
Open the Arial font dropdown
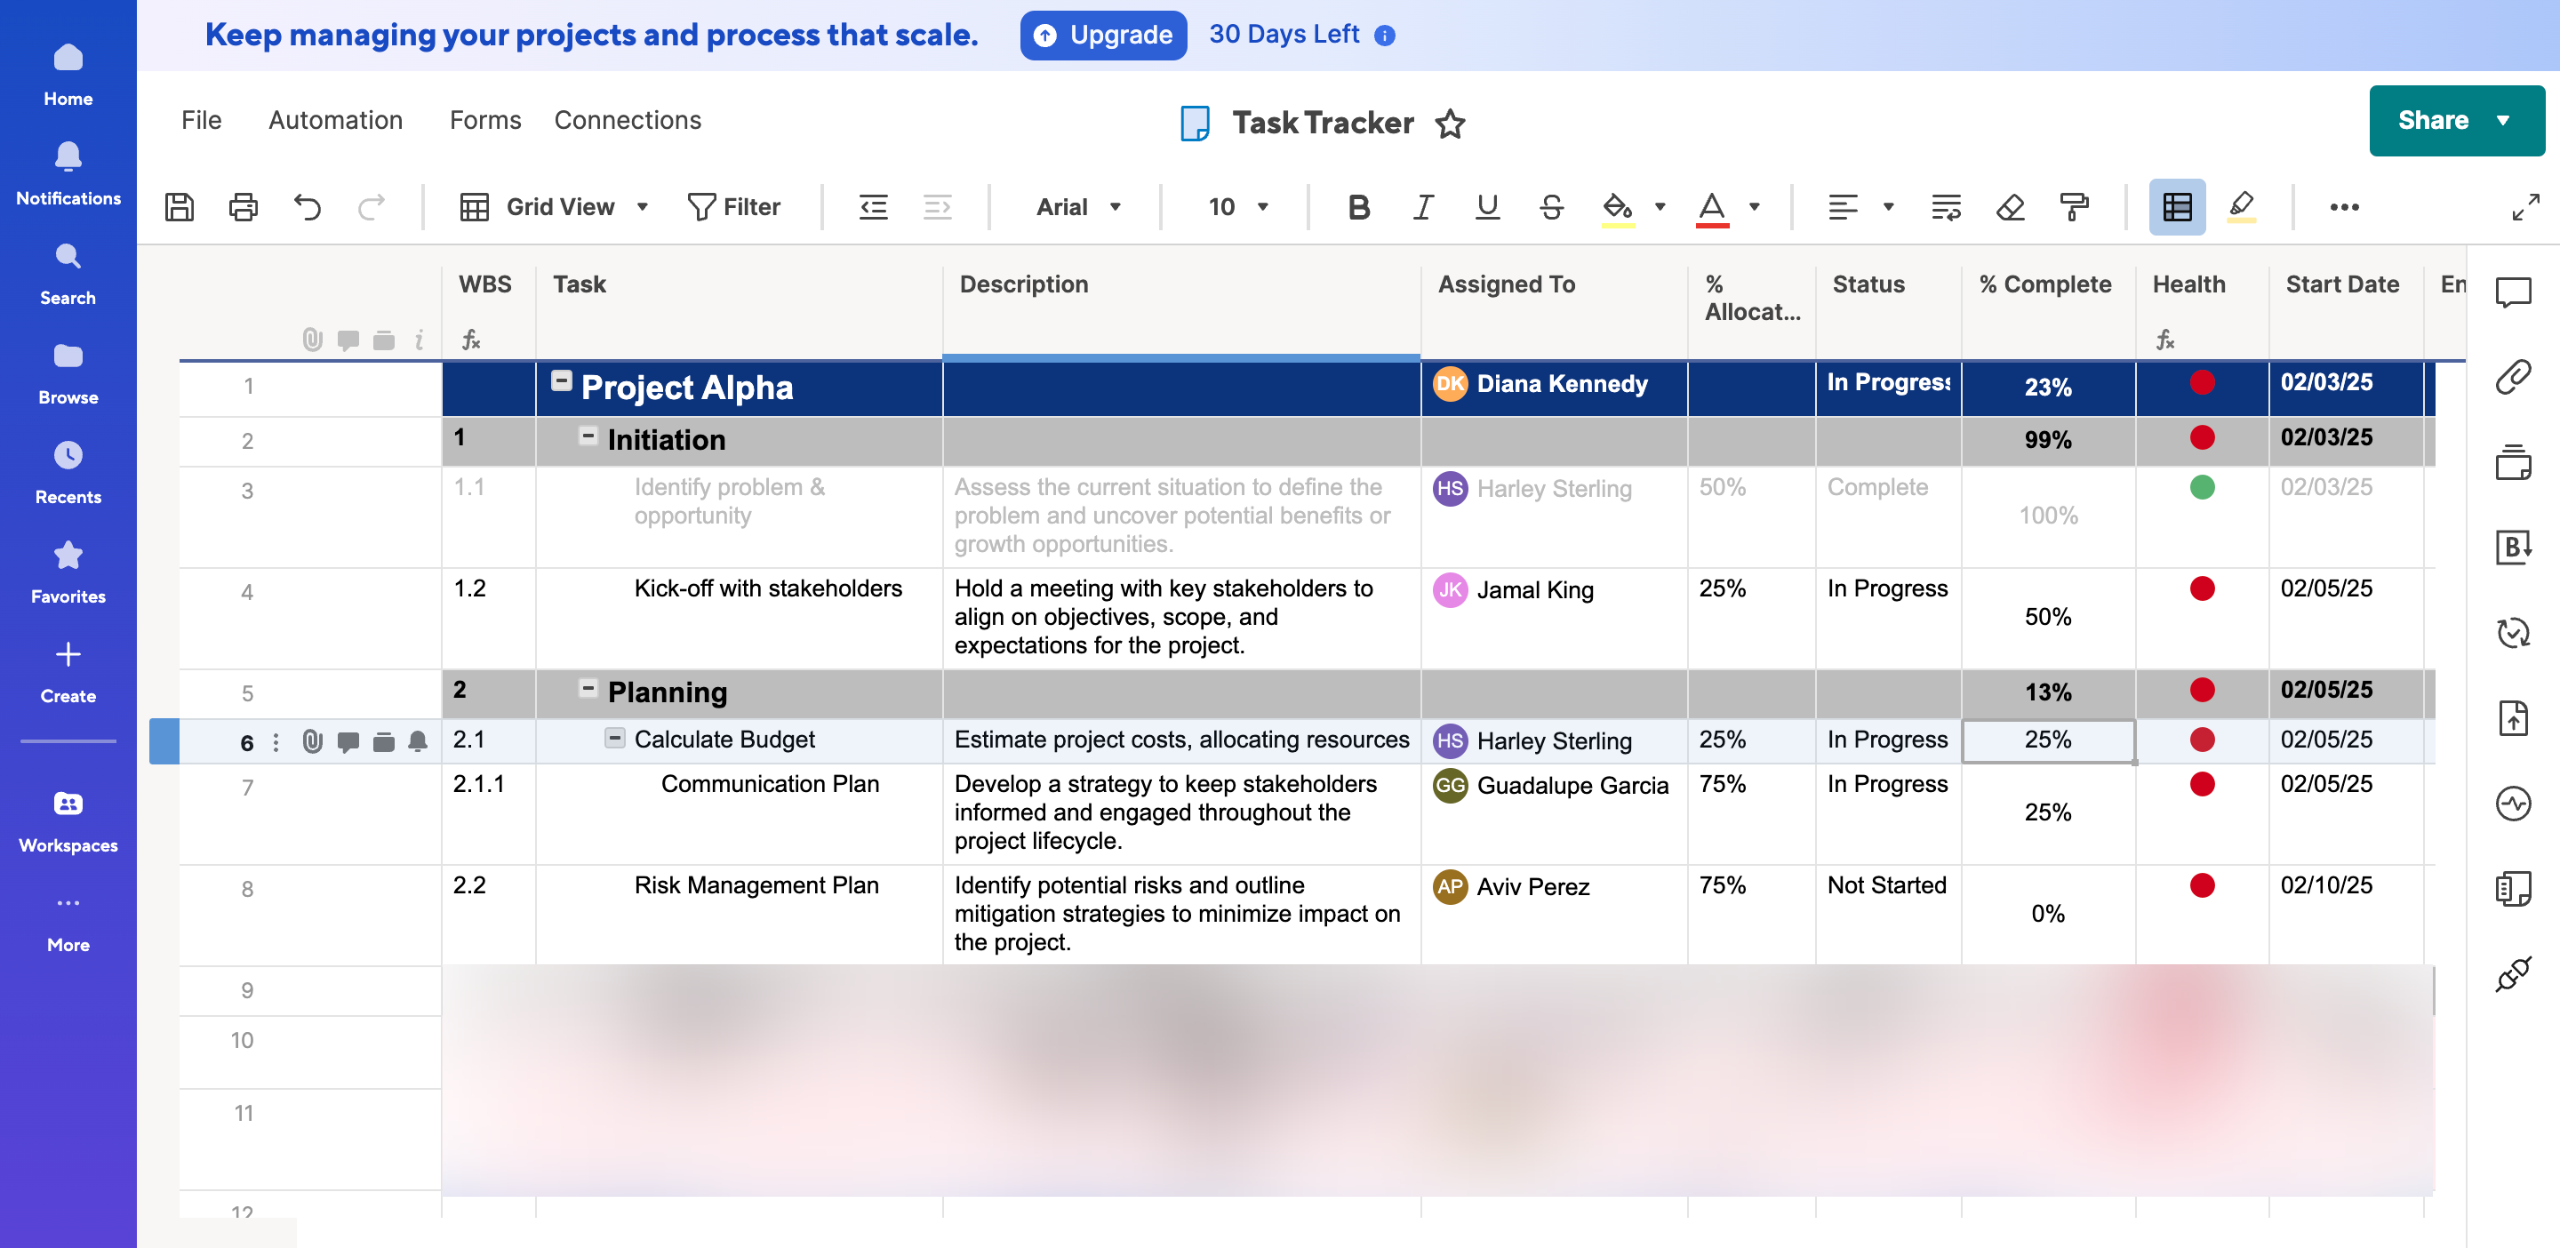[1077, 207]
